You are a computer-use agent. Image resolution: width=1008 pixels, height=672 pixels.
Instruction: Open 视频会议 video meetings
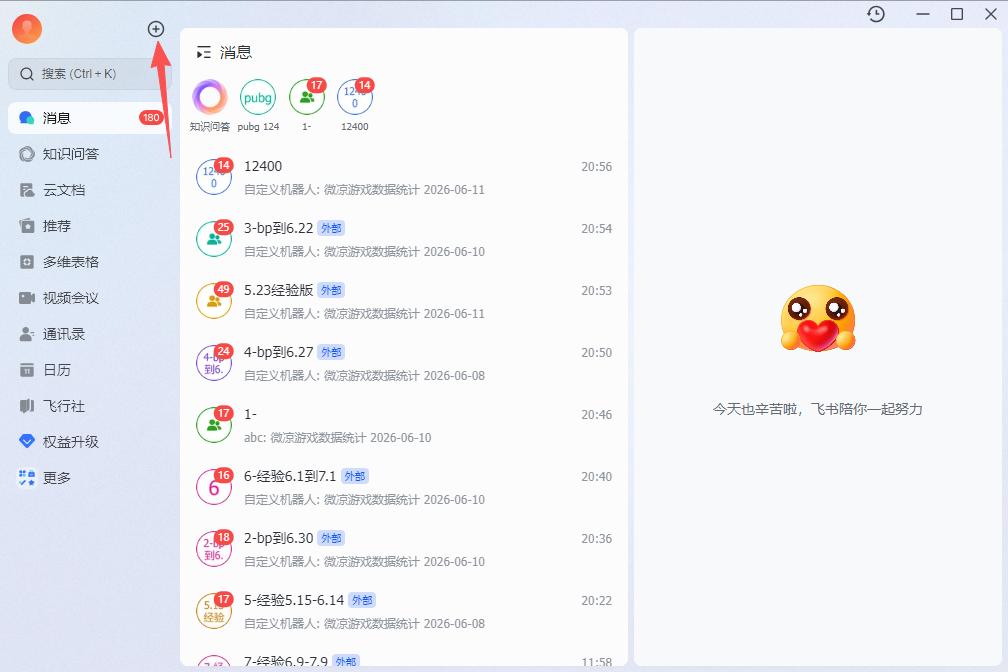point(89,298)
